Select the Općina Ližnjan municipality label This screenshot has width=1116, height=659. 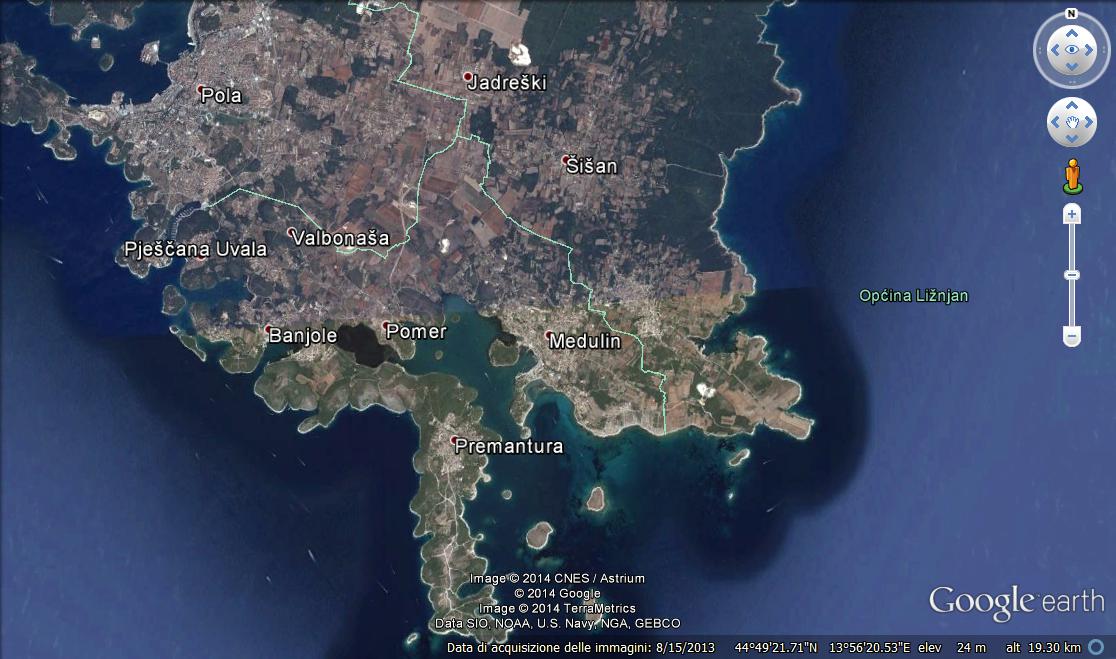[914, 295]
